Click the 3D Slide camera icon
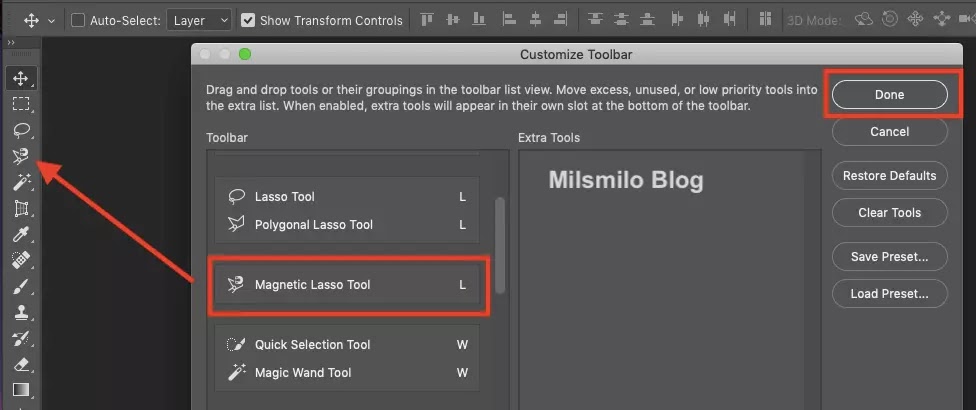Image resolution: width=976 pixels, height=410 pixels. [943, 20]
